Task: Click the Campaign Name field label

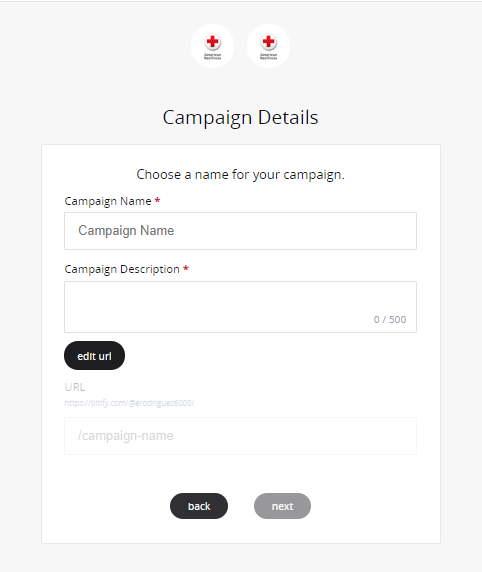Action: (108, 201)
